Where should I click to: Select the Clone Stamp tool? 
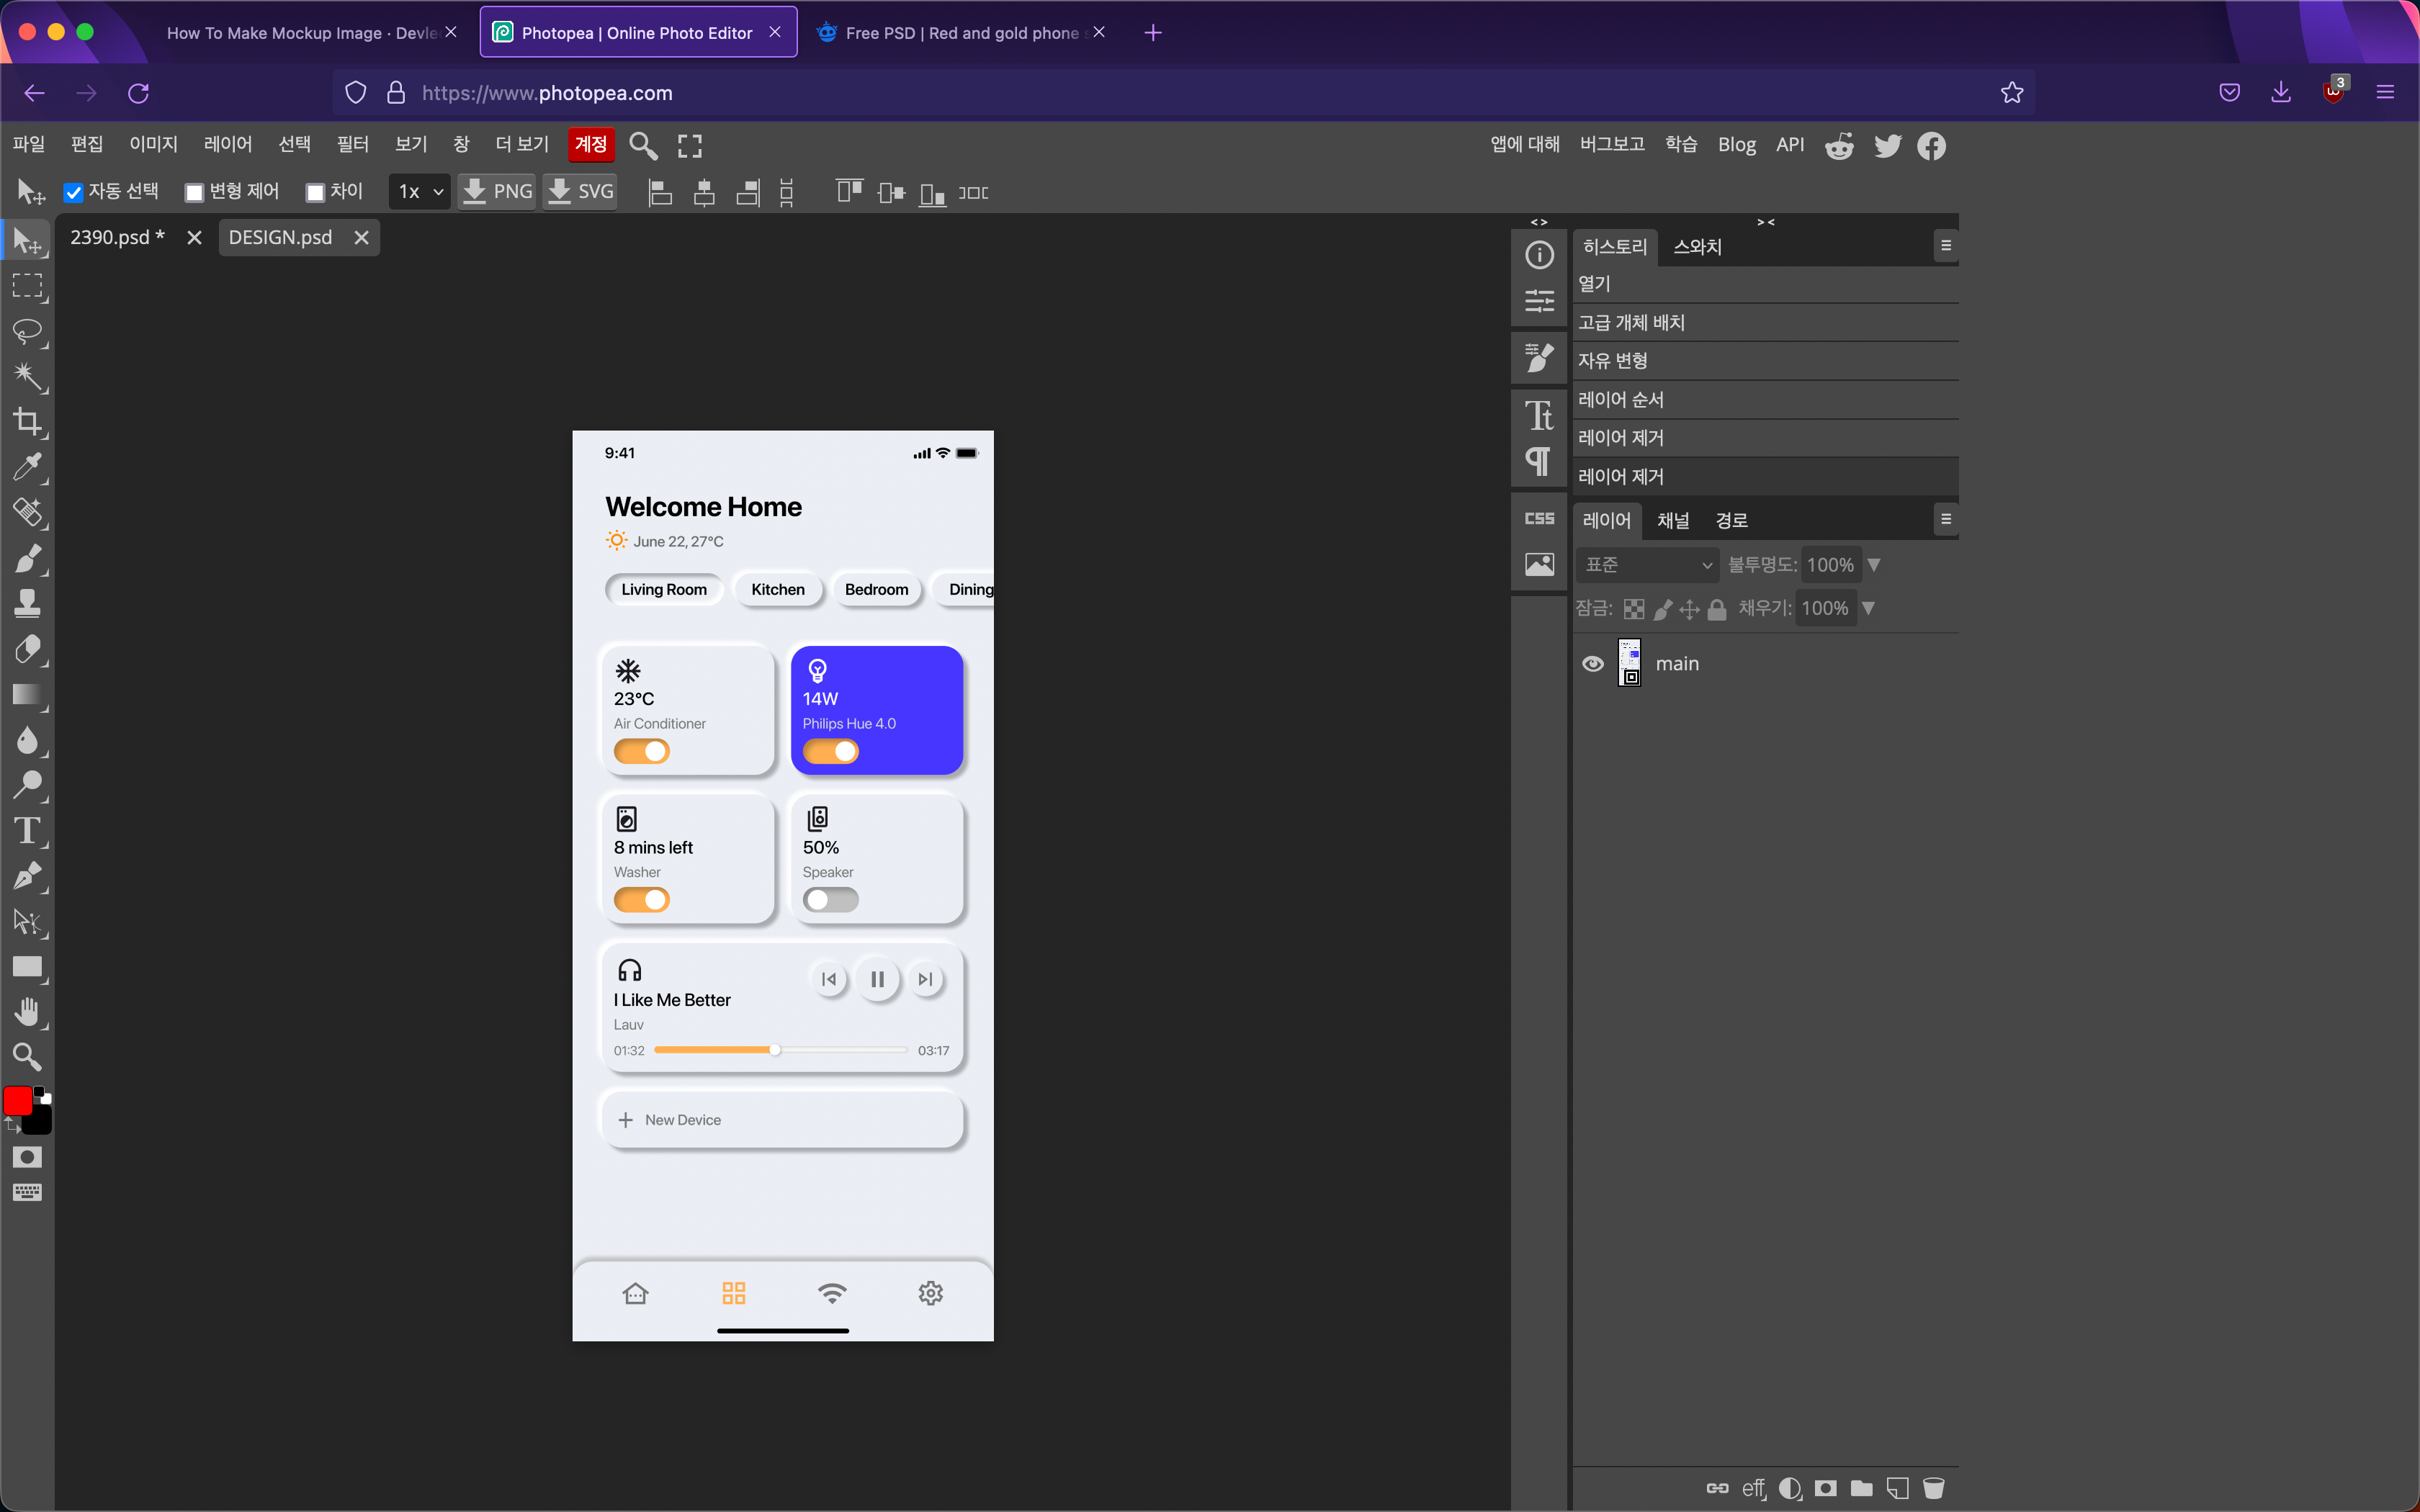click(27, 603)
